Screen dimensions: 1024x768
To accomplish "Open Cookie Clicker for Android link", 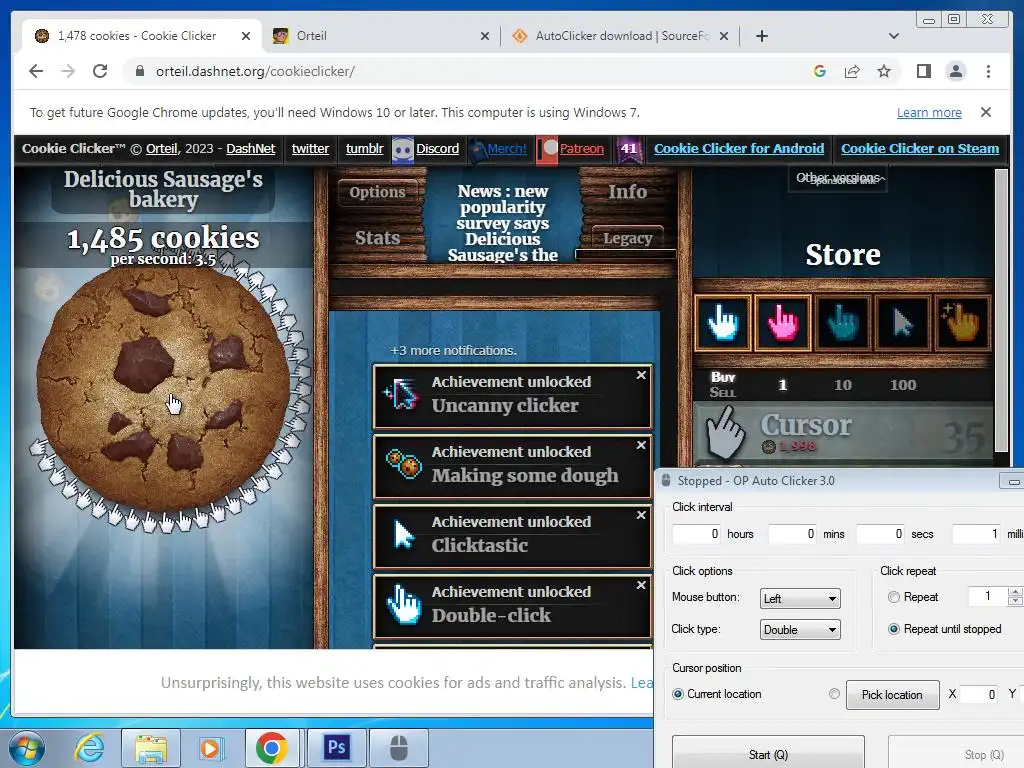I will [739, 149].
